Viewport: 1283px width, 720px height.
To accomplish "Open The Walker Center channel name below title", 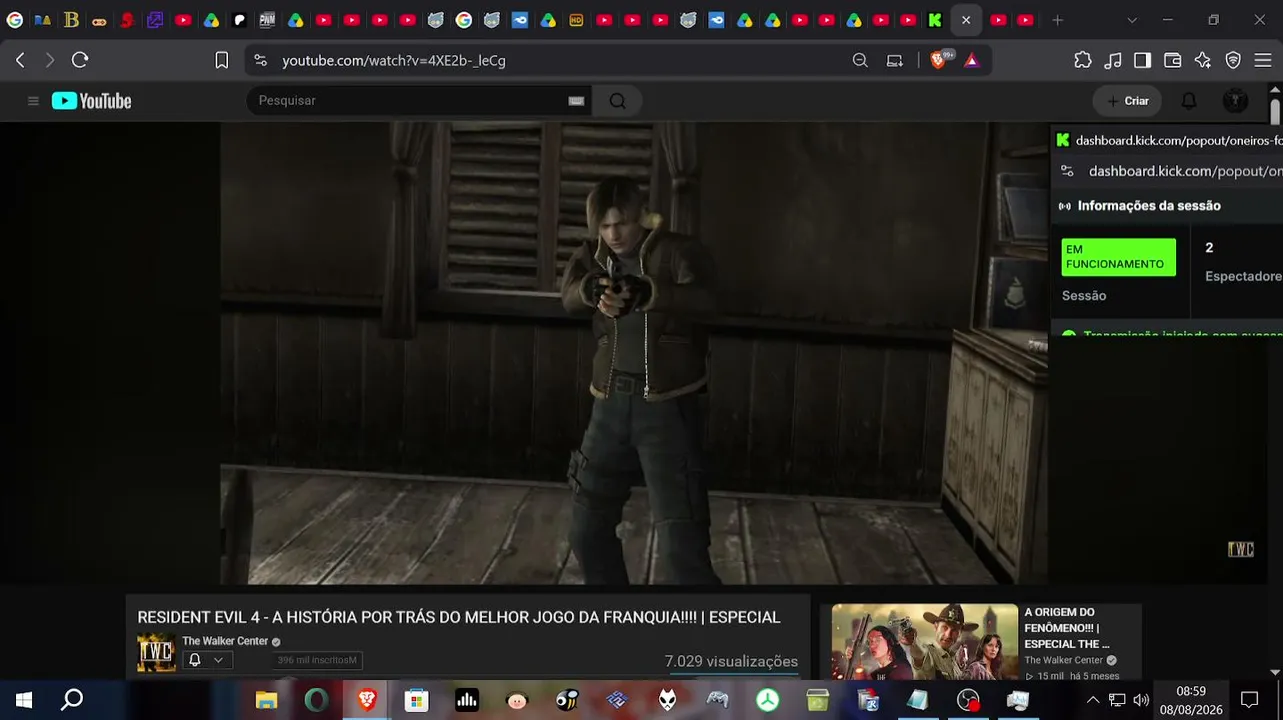I will click(225, 641).
